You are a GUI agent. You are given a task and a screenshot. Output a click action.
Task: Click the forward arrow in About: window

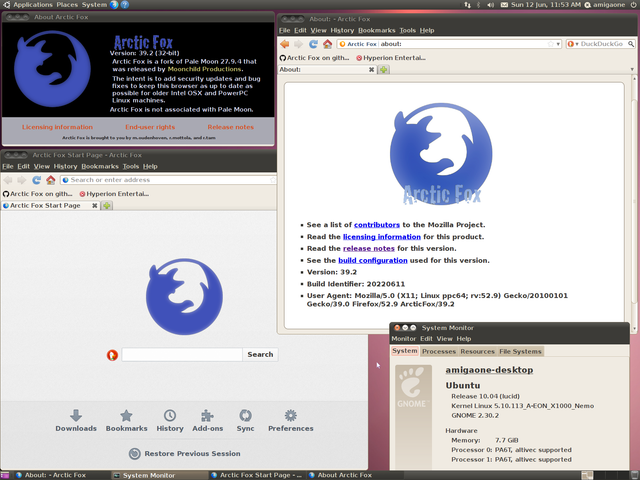click(x=299, y=44)
